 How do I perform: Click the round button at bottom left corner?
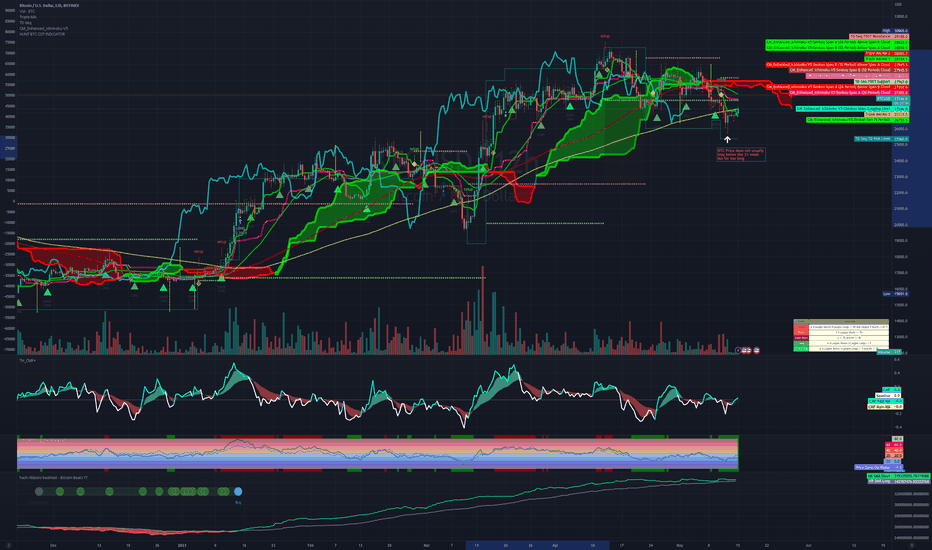[8, 545]
